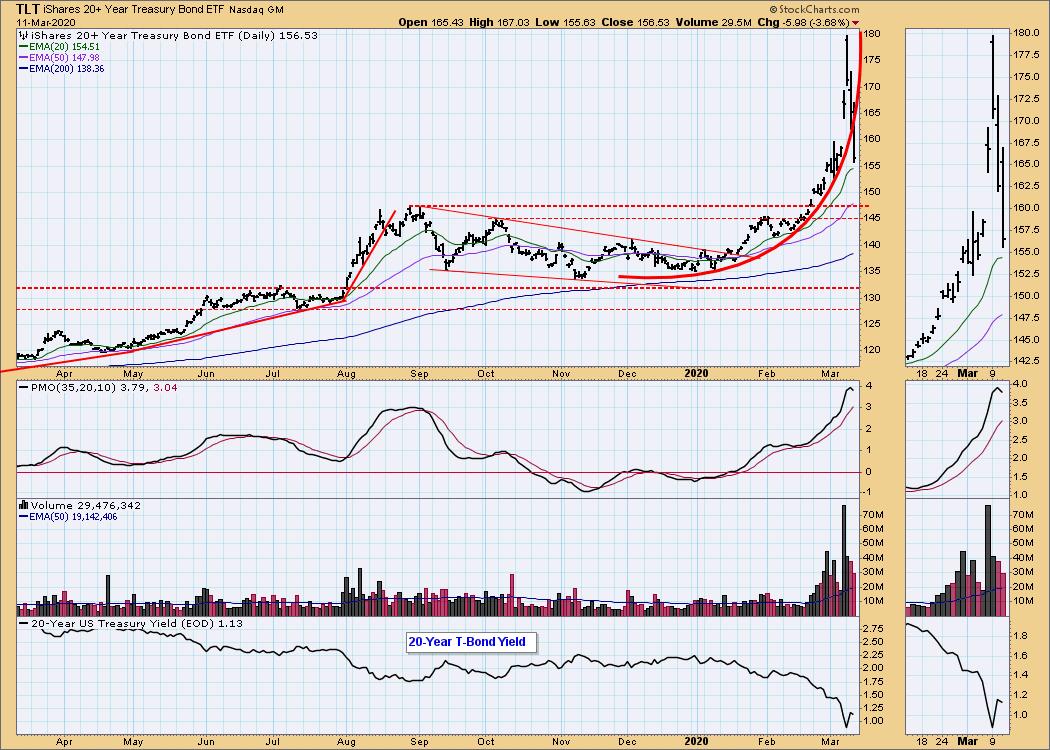The width and height of the screenshot is (1050, 750).
Task: Click the red down arrow beside Chg
Action: point(855,23)
